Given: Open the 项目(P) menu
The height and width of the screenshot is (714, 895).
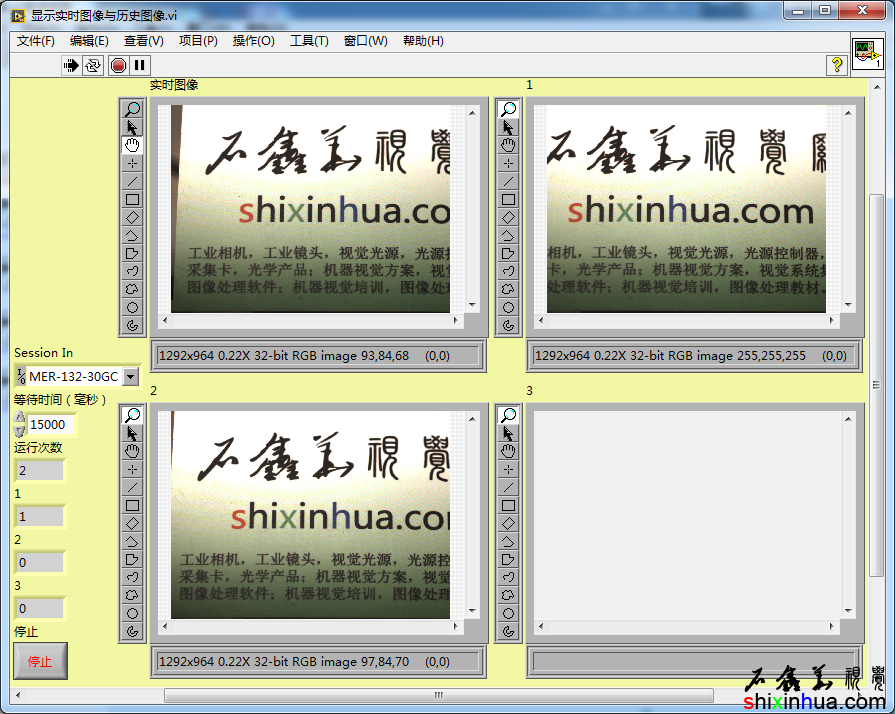Looking at the screenshot, I should coord(198,41).
